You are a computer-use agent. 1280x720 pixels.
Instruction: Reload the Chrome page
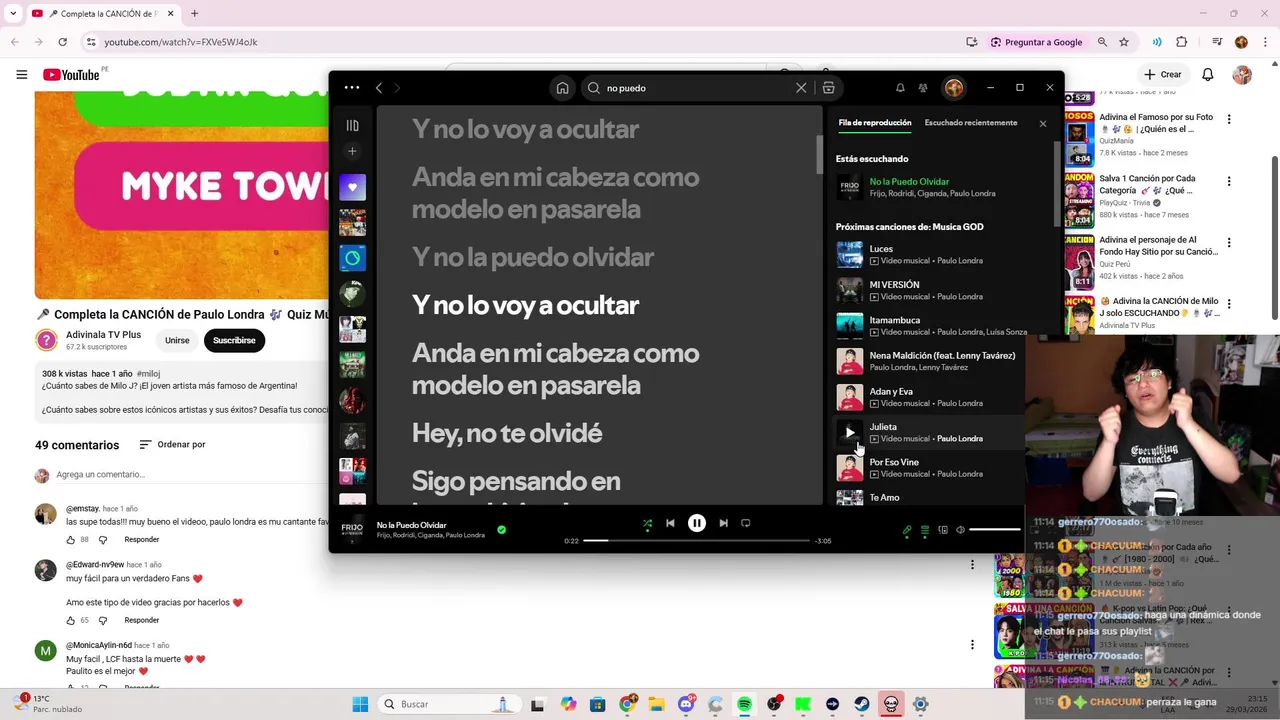[x=62, y=42]
